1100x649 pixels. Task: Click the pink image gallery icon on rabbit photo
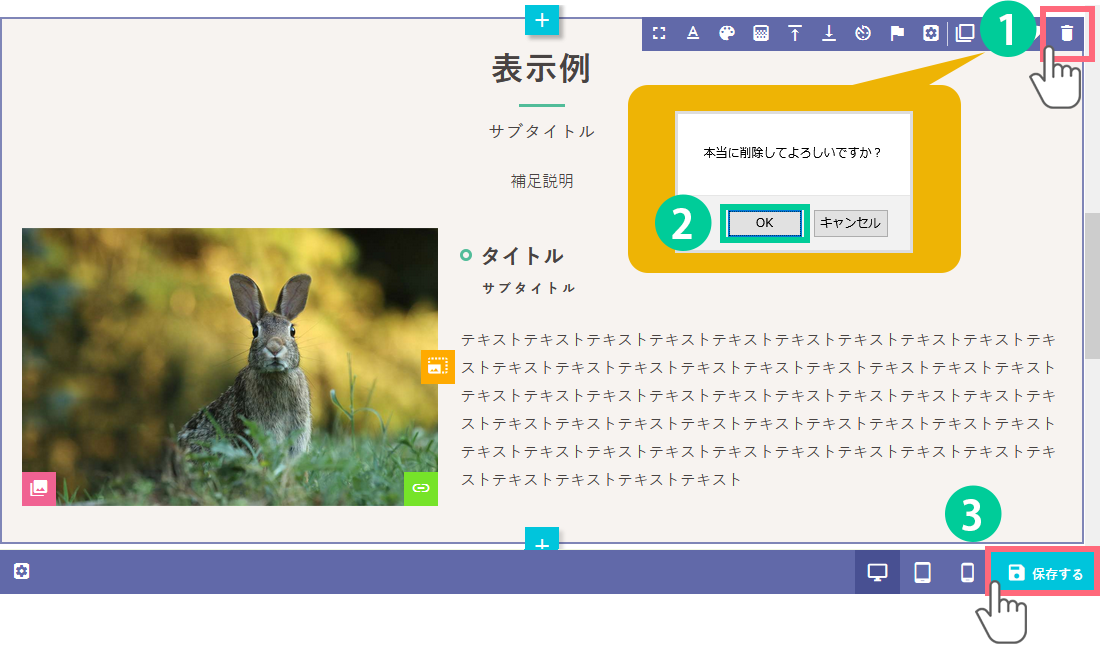tap(39, 488)
